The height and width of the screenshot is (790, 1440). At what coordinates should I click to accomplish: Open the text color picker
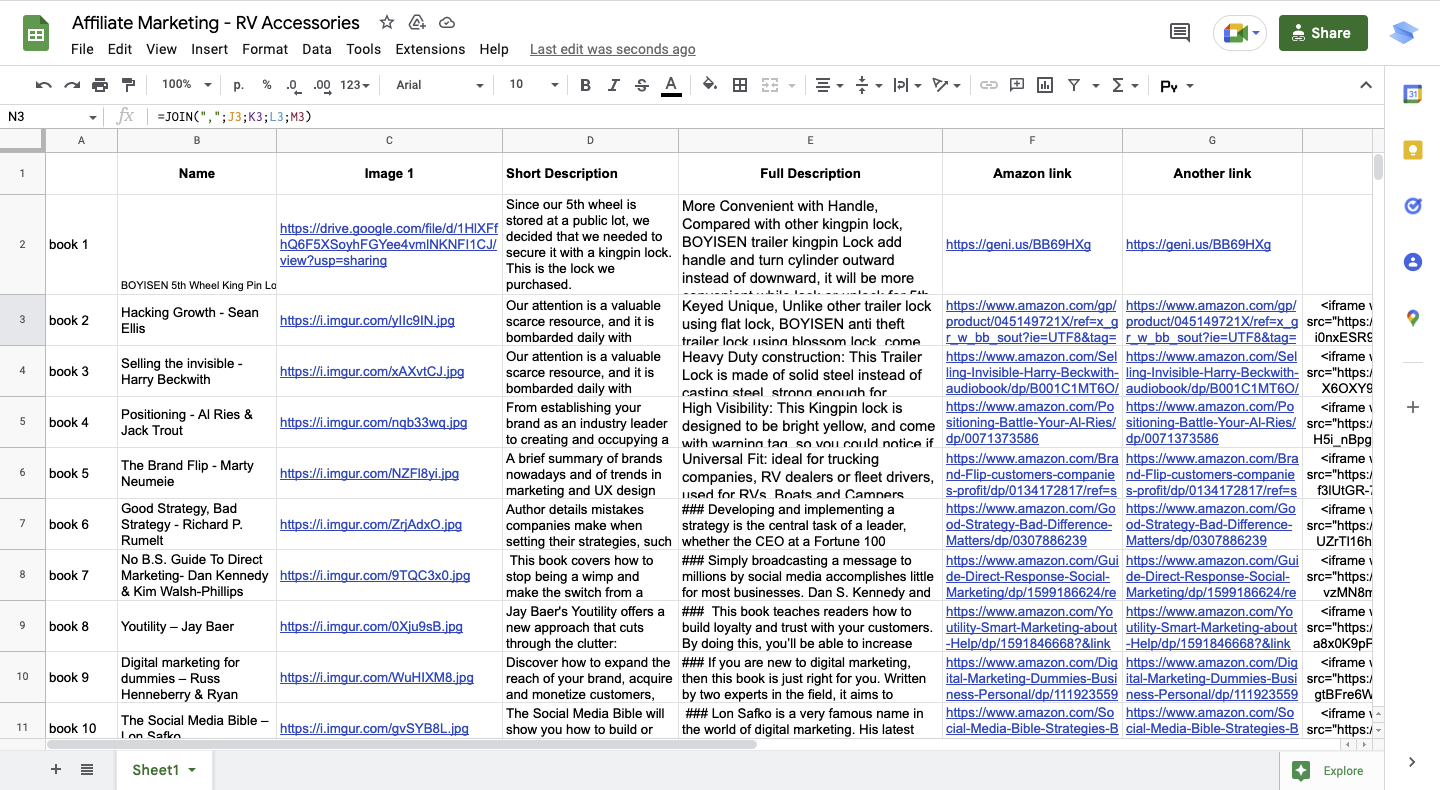671,85
